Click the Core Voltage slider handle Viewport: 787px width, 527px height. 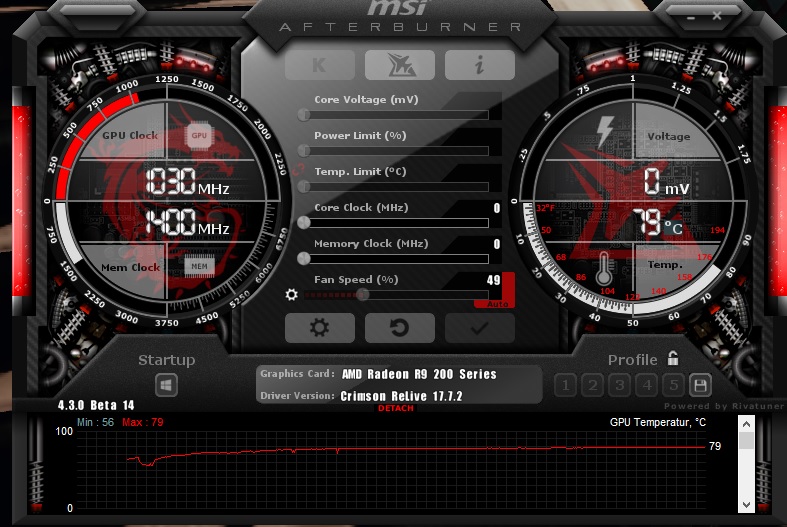(304, 115)
